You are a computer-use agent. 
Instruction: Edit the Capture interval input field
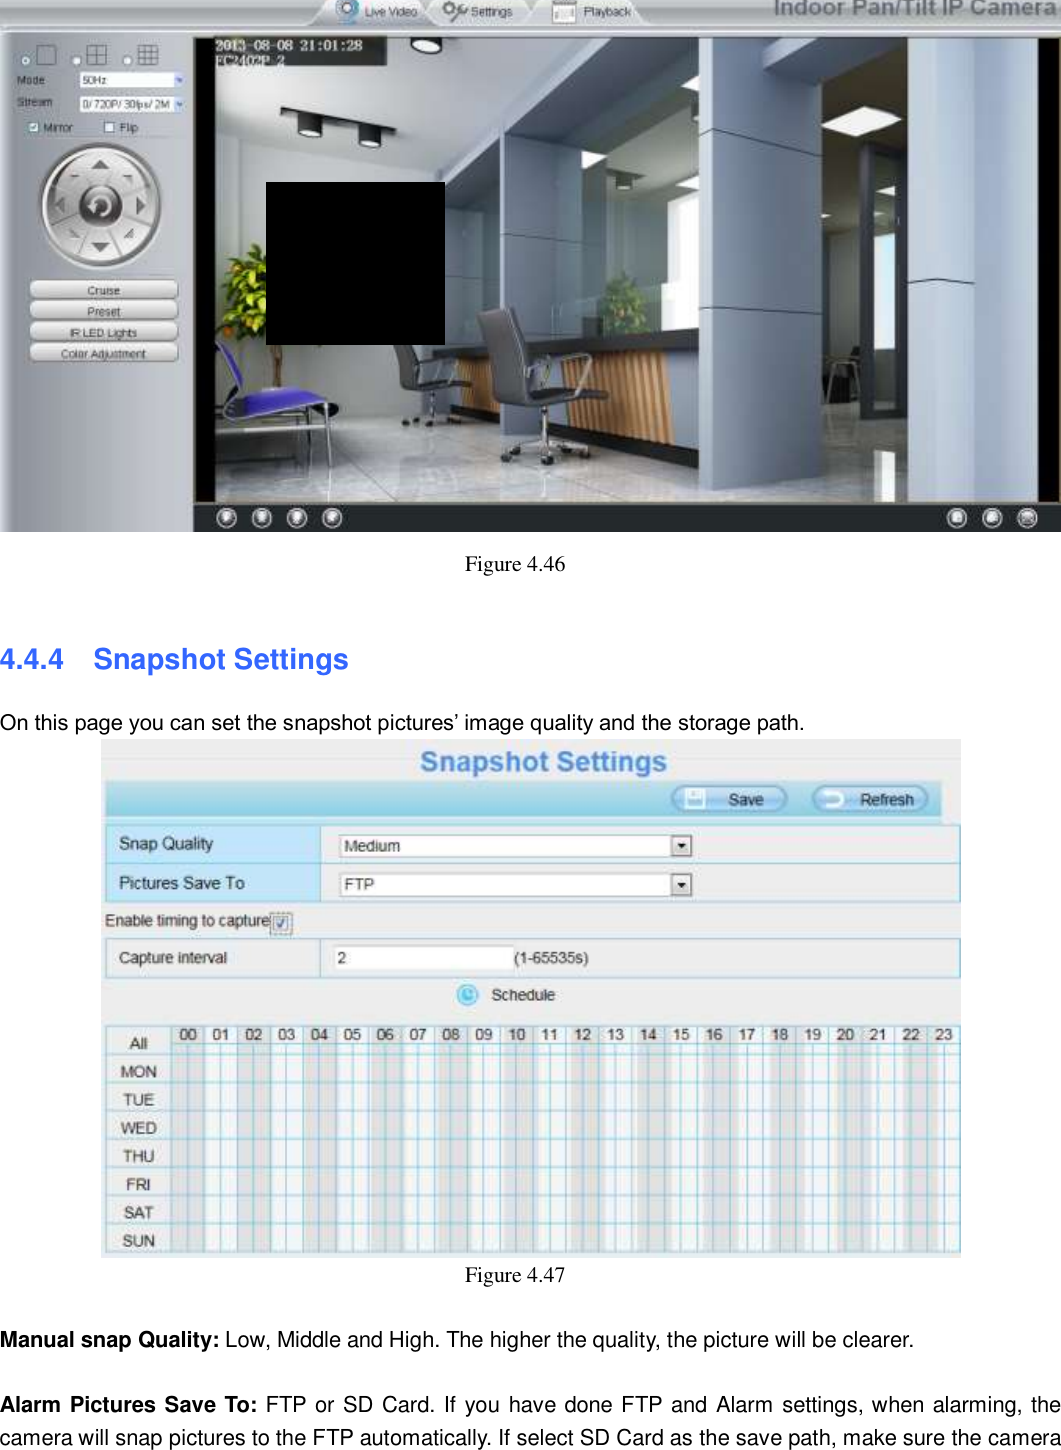click(x=420, y=957)
